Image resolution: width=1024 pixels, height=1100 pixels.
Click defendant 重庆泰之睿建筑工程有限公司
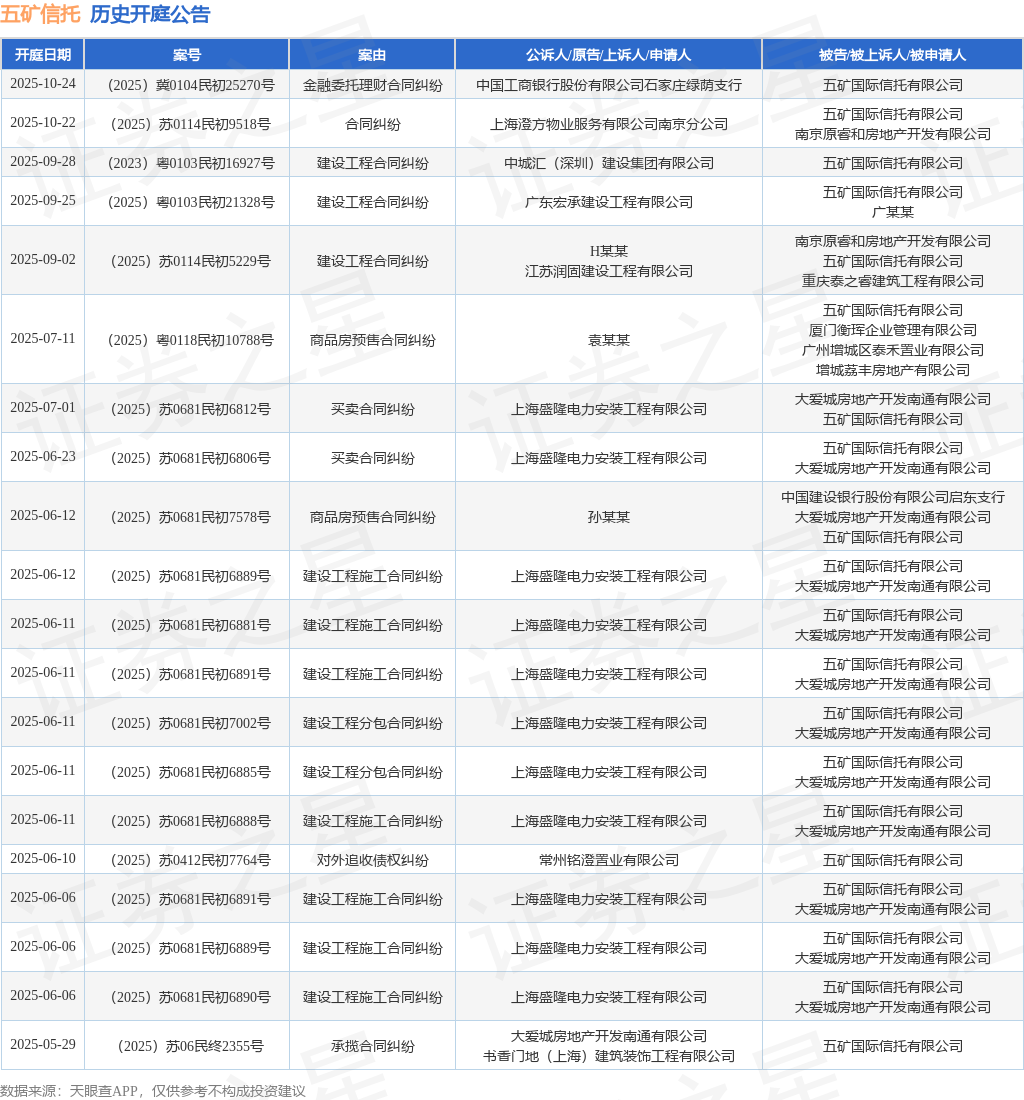pos(892,281)
